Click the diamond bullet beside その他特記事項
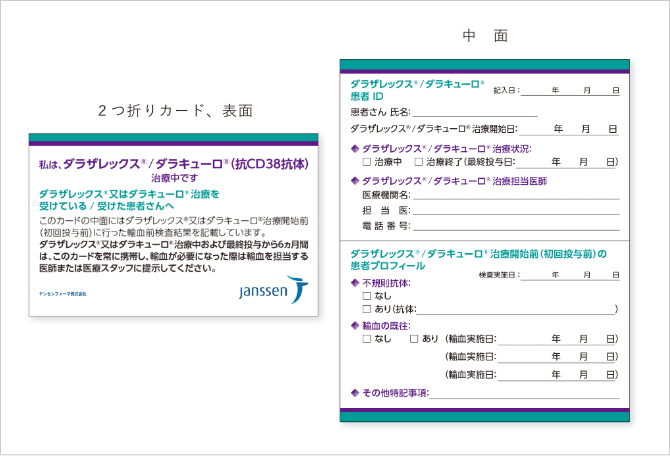The image size is (670, 456). (354, 393)
